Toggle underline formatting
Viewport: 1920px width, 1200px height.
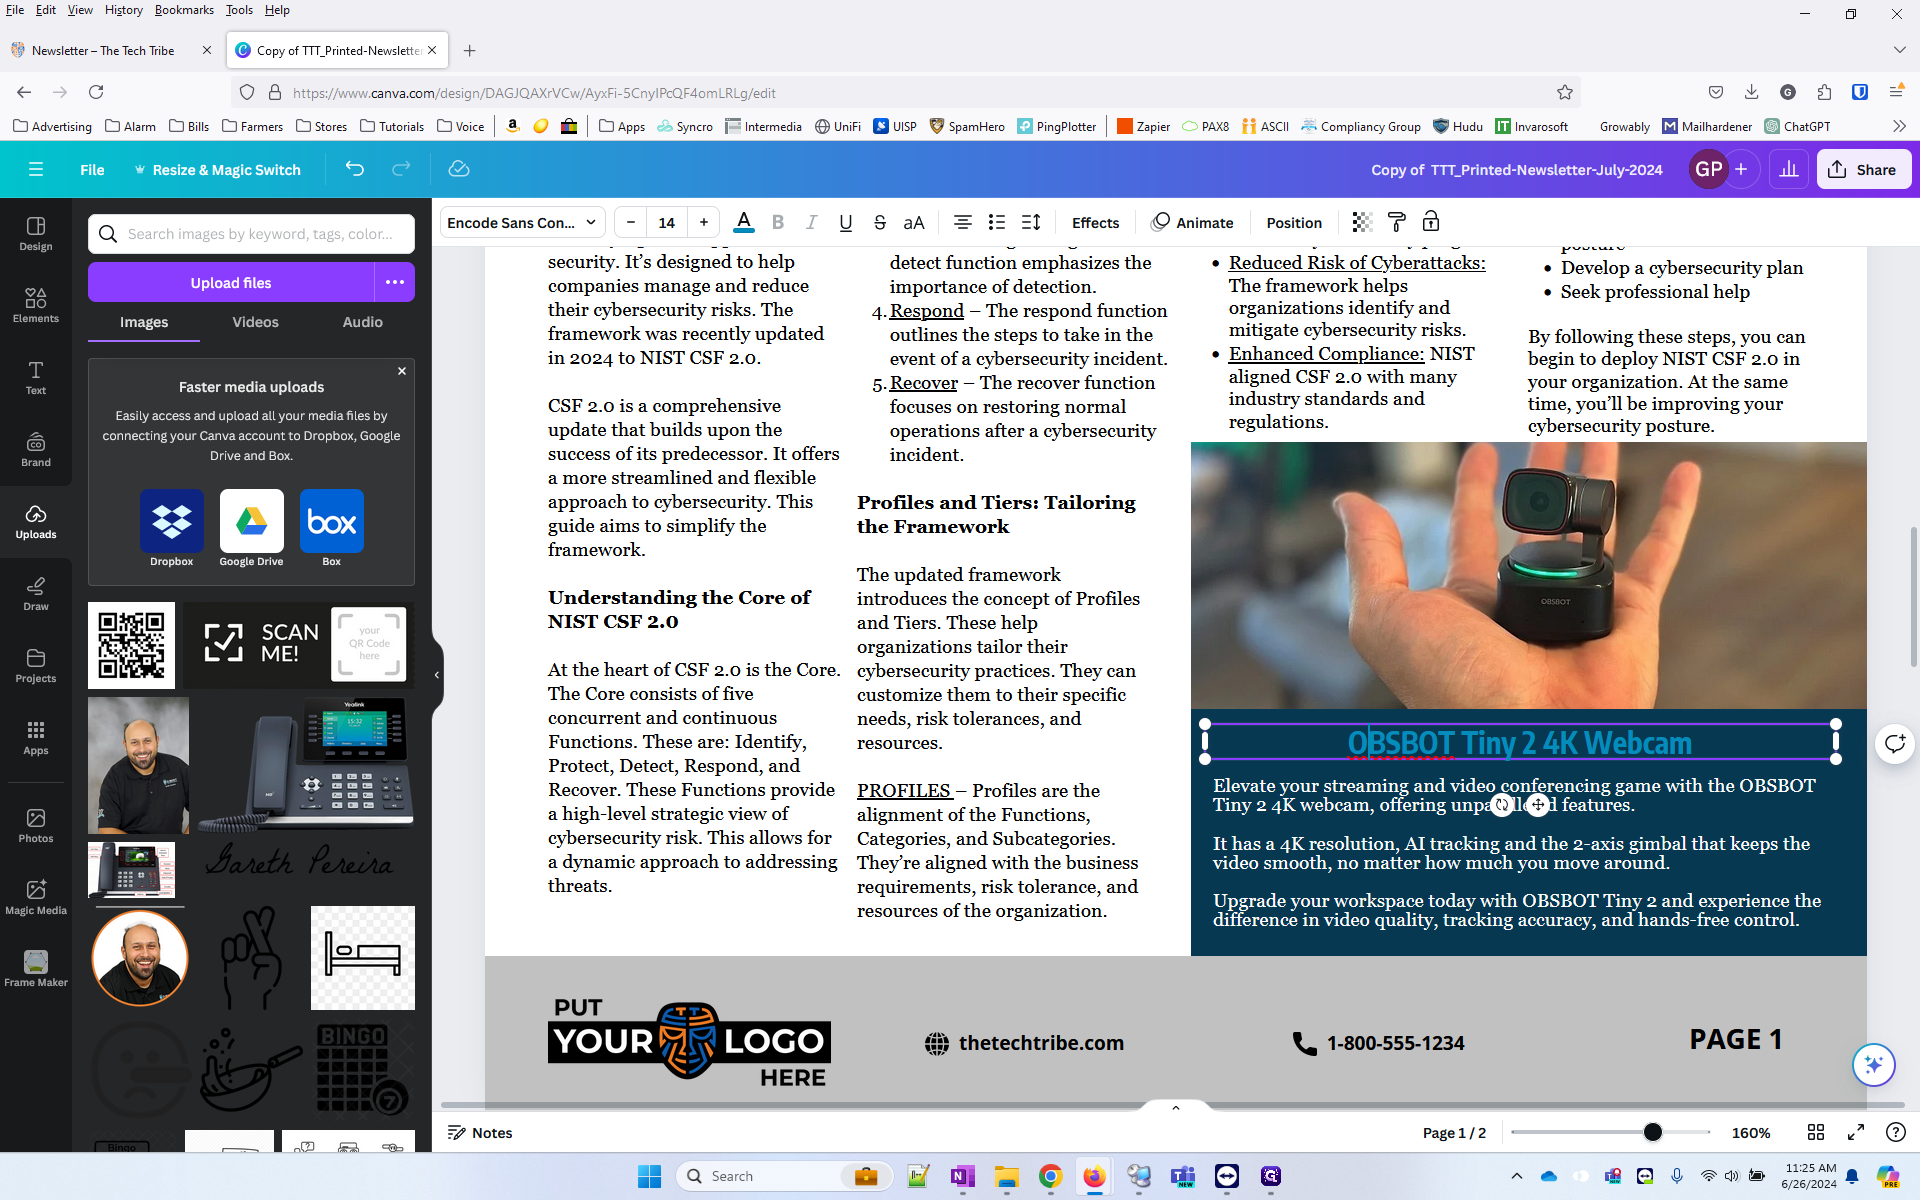coord(846,222)
